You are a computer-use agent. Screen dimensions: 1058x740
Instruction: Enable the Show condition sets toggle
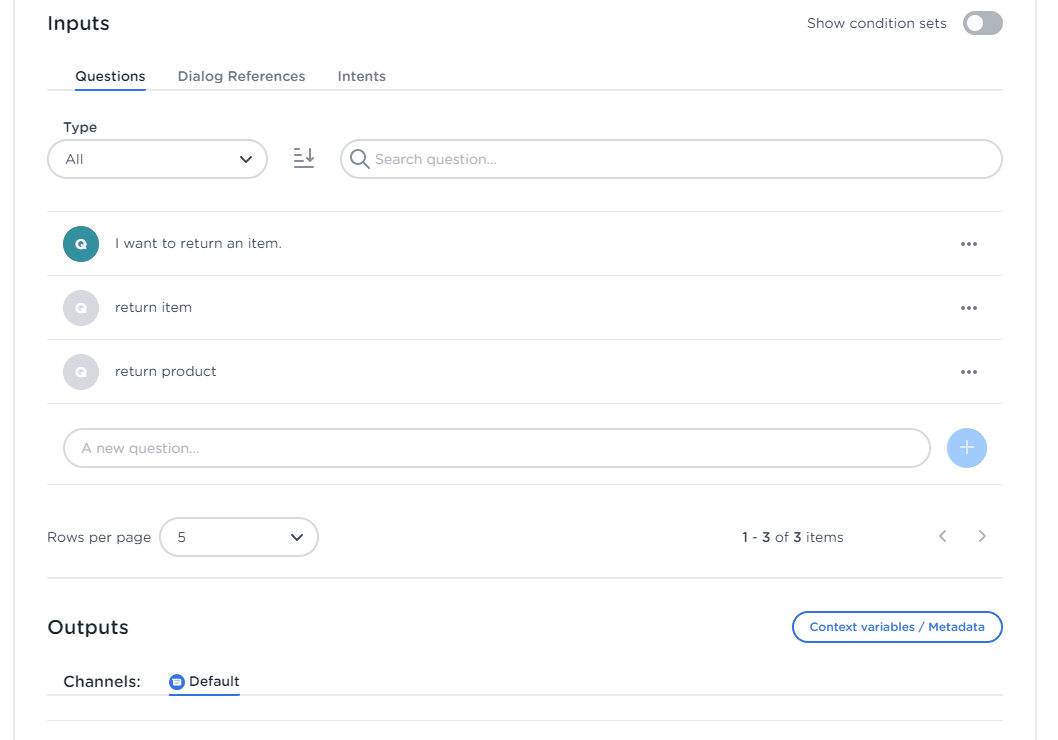(x=982, y=23)
